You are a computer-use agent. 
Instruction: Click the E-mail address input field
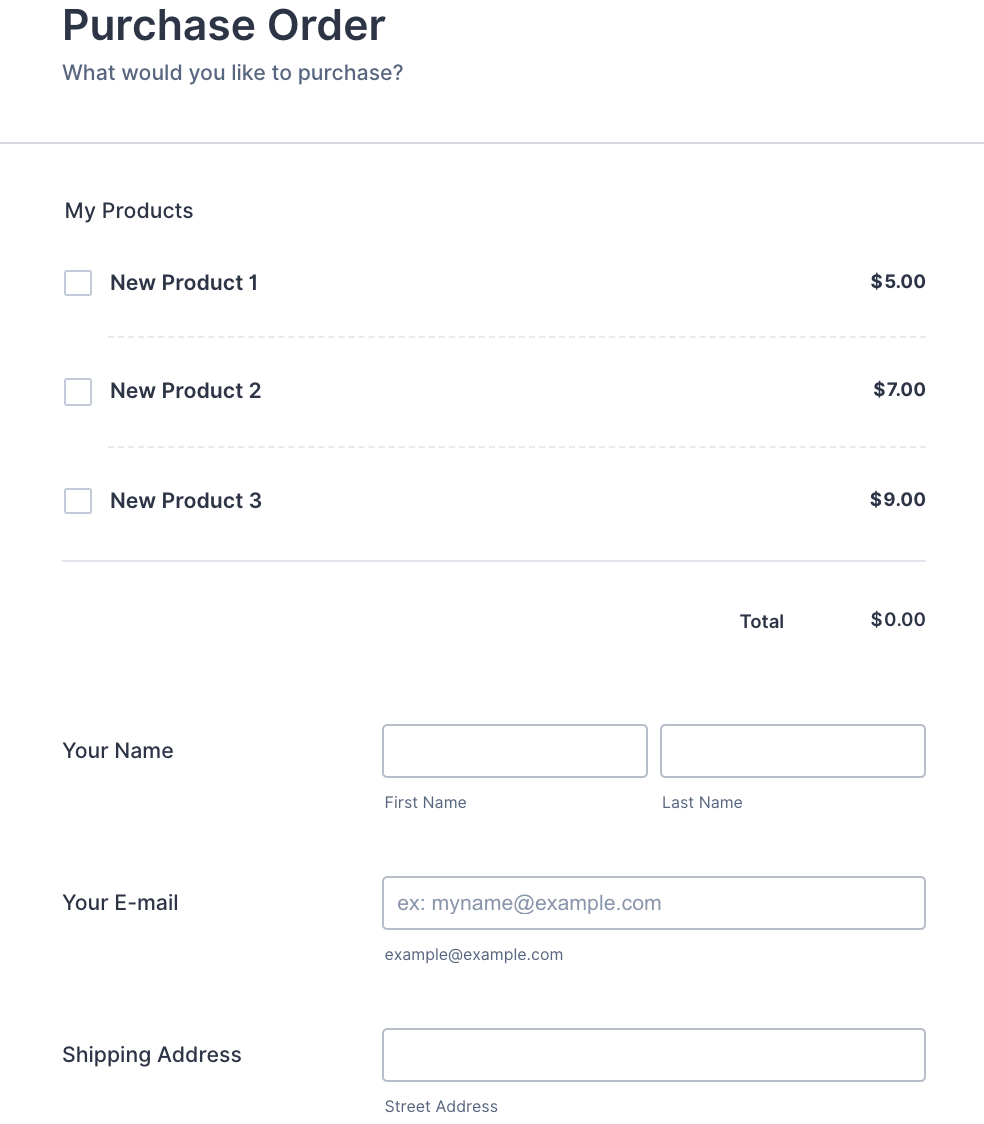pos(653,903)
